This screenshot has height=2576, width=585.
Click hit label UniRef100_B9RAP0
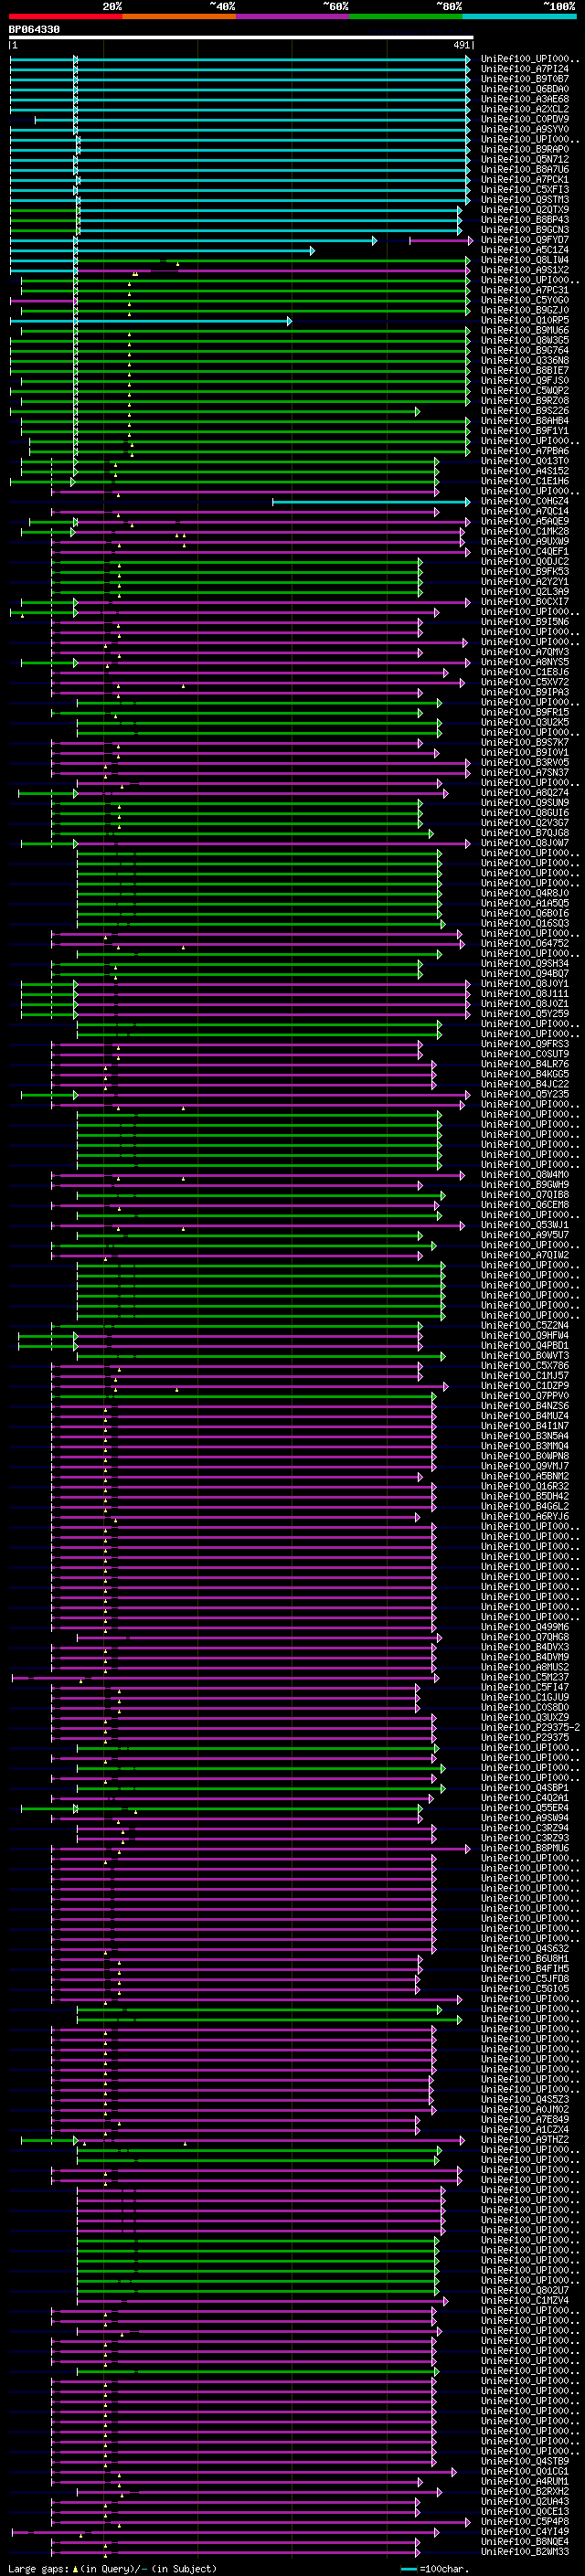525,149
